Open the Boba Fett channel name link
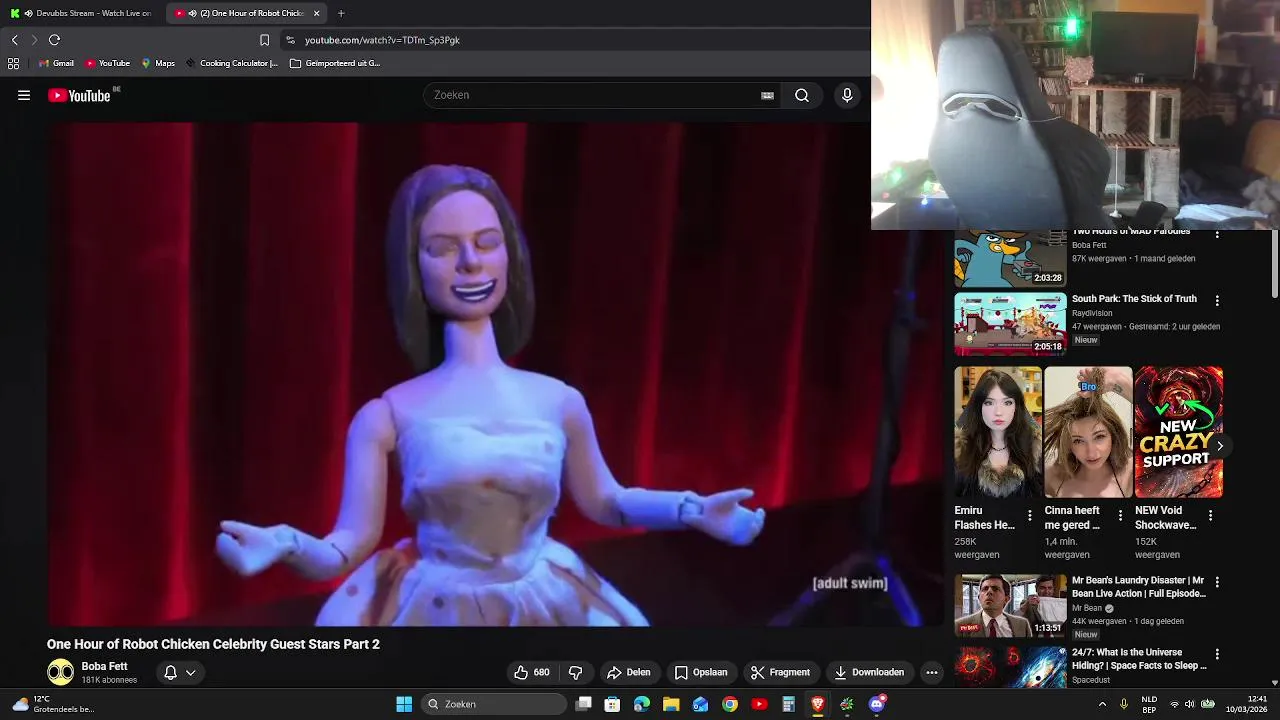 (104, 666)
